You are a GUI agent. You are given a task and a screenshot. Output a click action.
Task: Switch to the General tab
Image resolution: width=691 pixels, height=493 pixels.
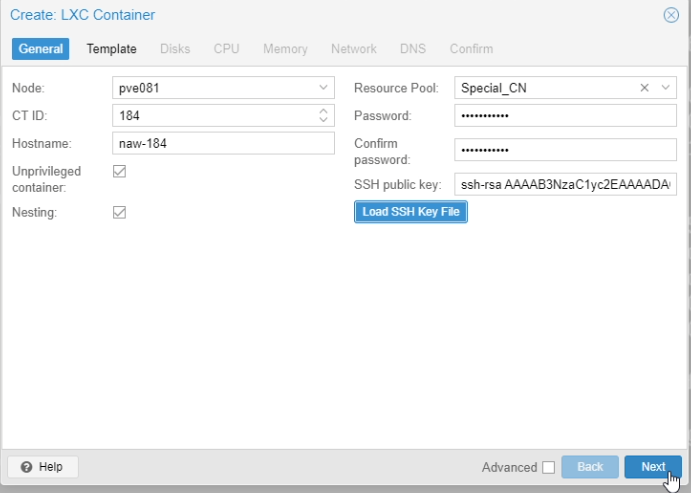click(x=41, y=49)
